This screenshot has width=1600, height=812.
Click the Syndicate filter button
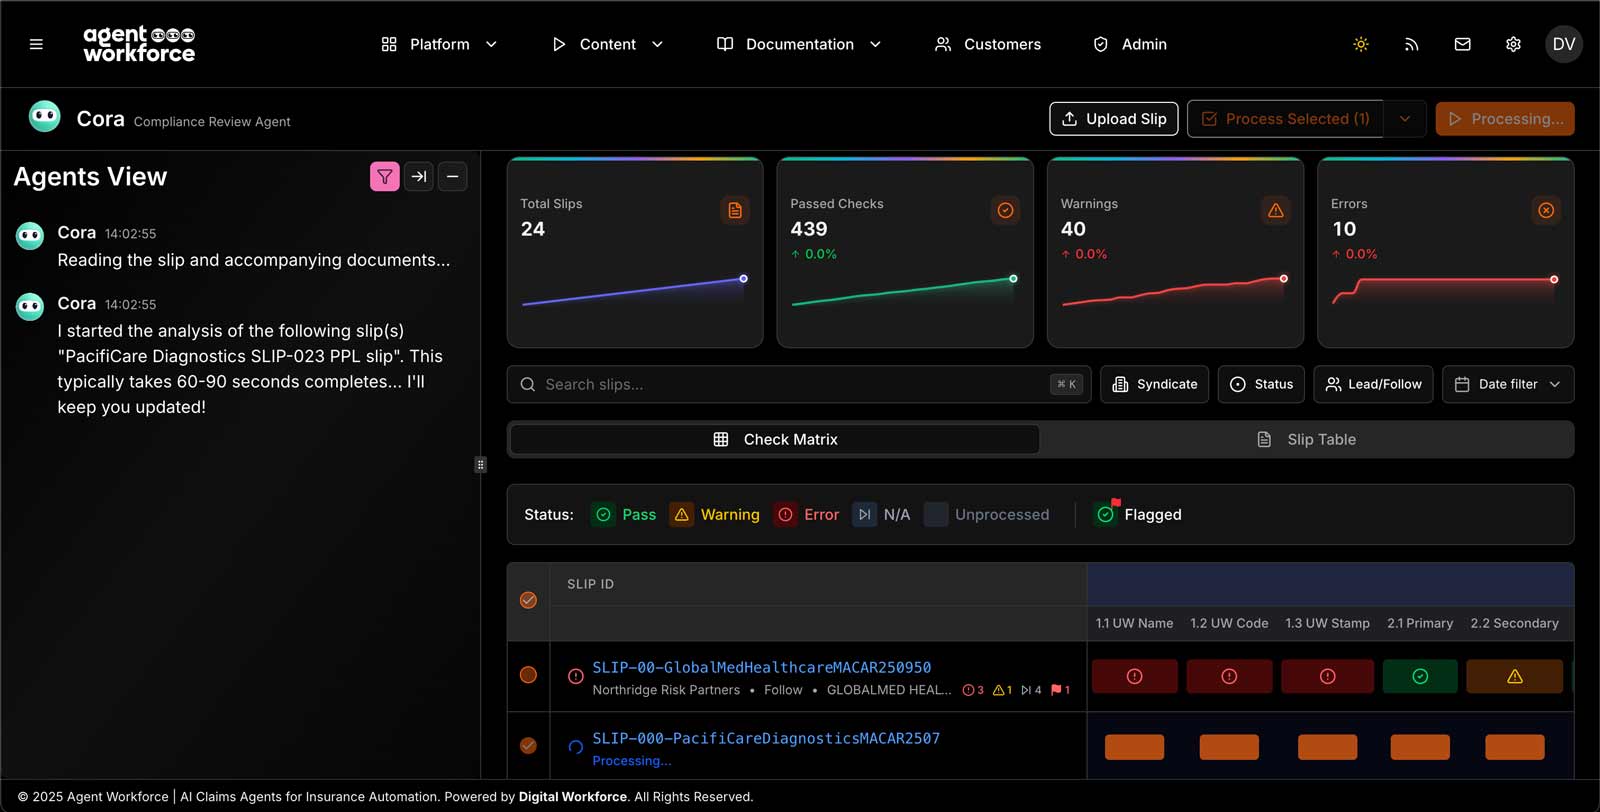pos(1155,385)
